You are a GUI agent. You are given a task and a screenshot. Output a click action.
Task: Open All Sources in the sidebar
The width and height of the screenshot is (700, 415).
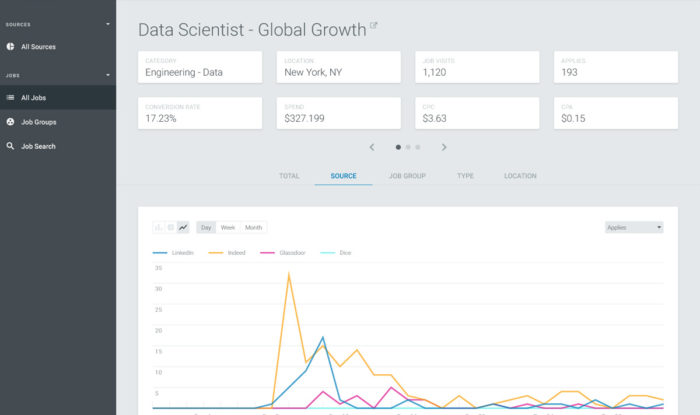click(x=58, y=46)
